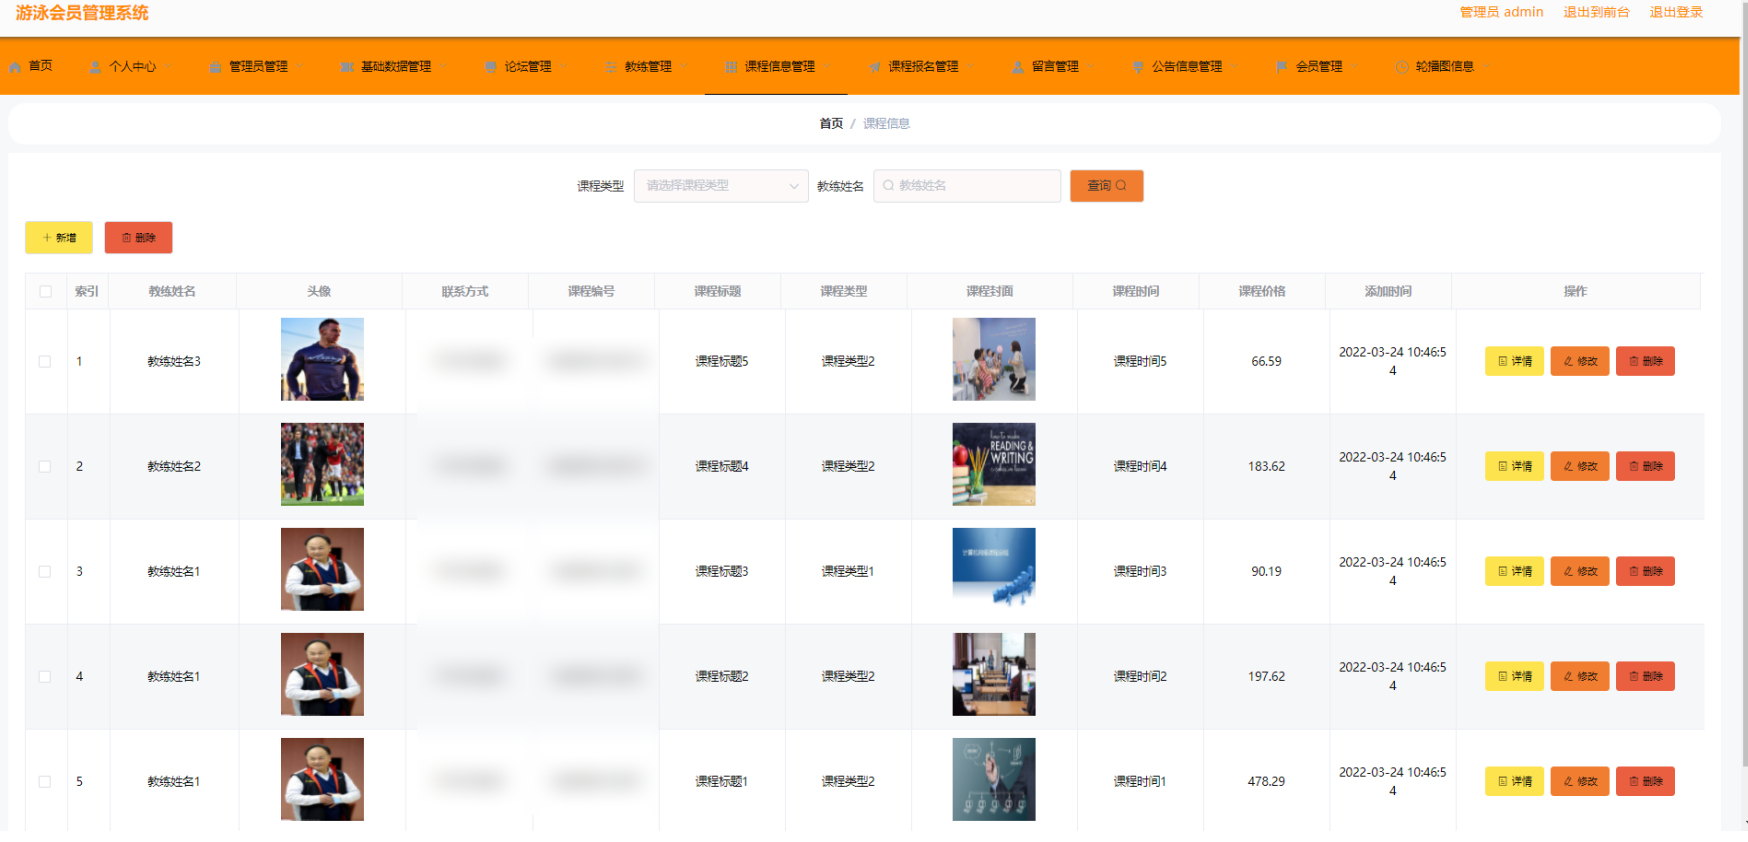Open the 课程类型 dropdown selector
The height and width of the screenshot is (842, 1748).
(x=721, y=186)
